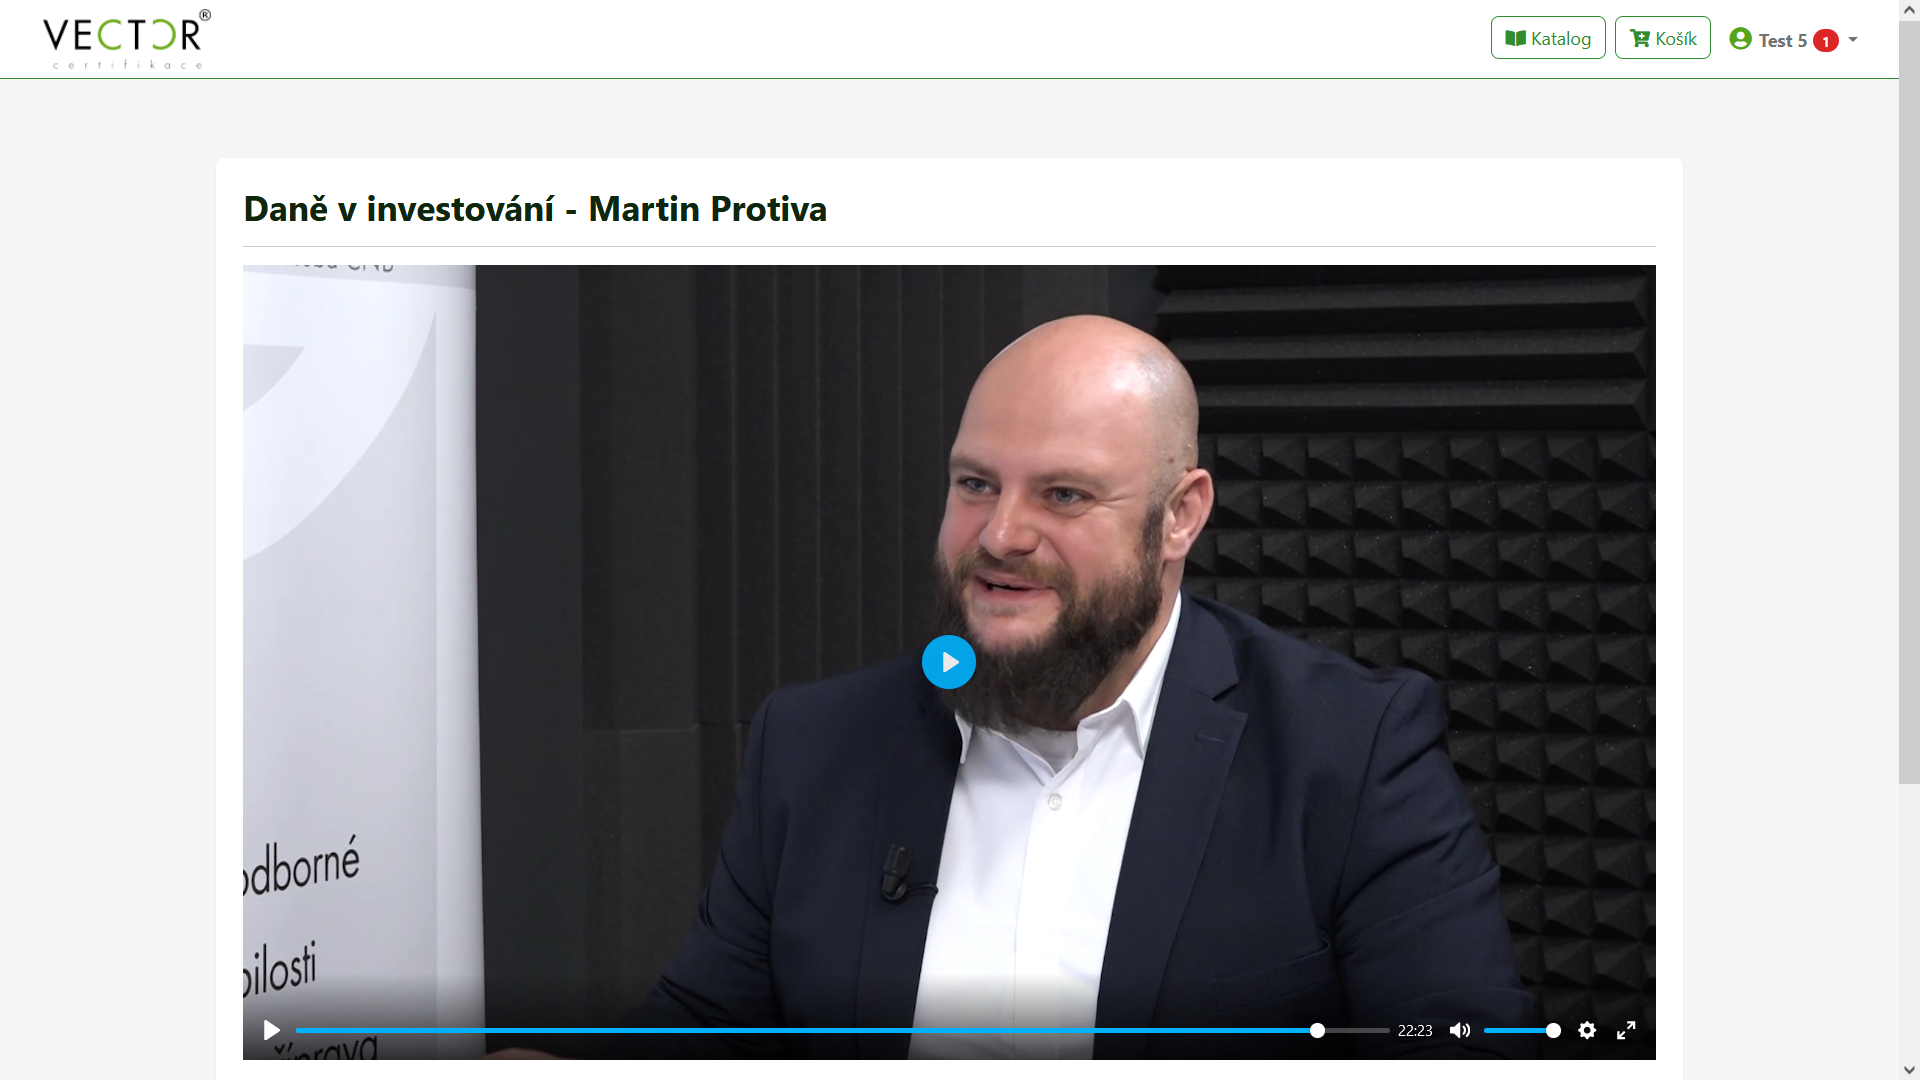This screenshot has width=1920, height=1080.
Task: Click the remaining time 22:23 label
Action: point(1415,1030)
